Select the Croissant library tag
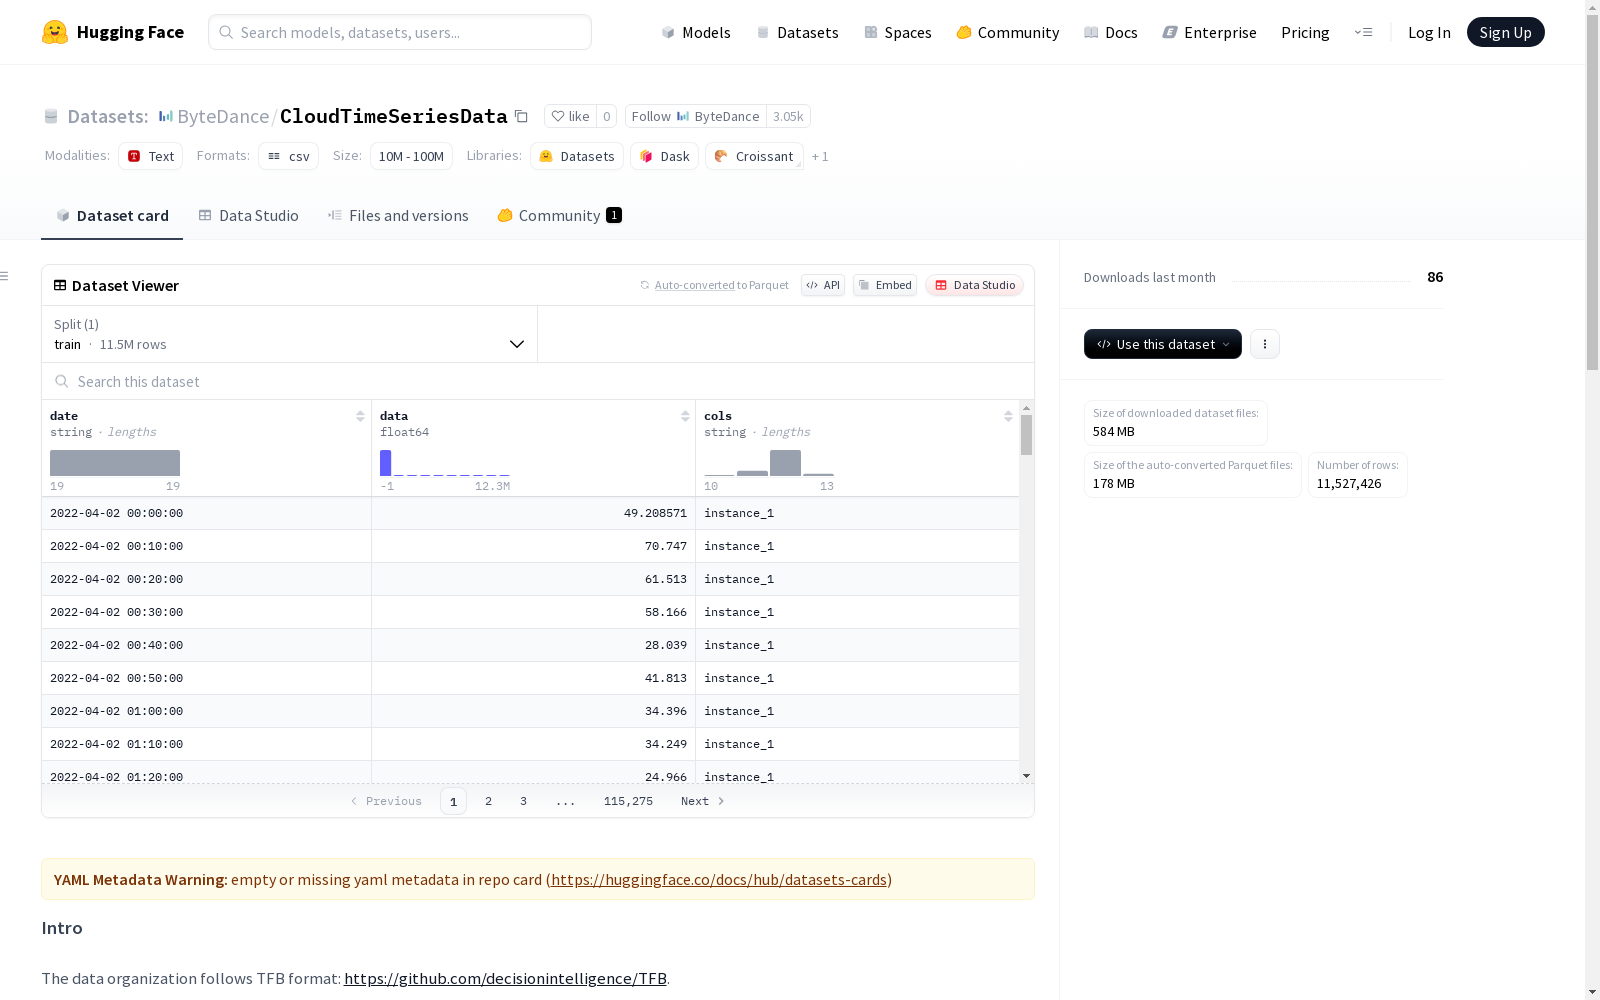Image resolution: width=1600 pixels, height=1000 pixels. 755,156
